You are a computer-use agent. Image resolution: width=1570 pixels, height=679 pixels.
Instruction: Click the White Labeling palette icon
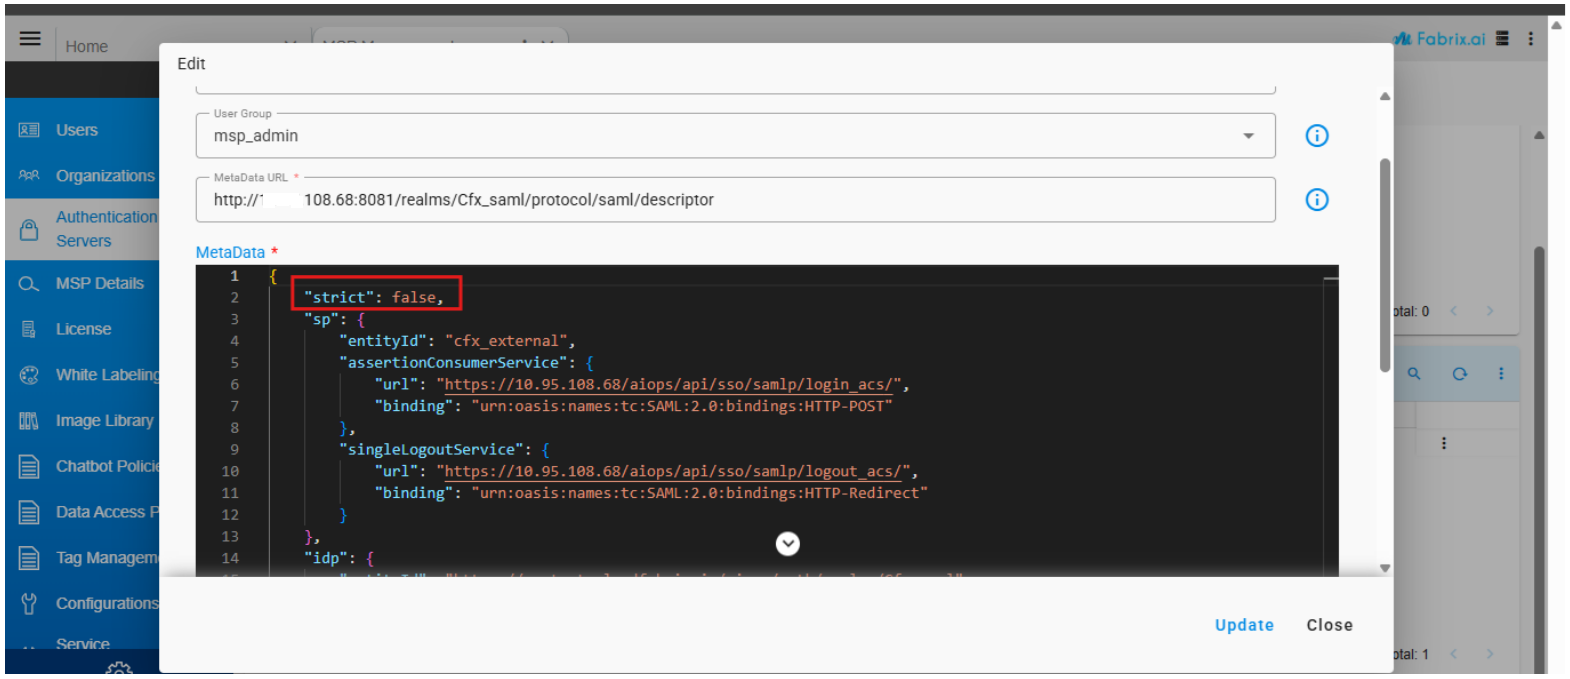tap(29, 375)
